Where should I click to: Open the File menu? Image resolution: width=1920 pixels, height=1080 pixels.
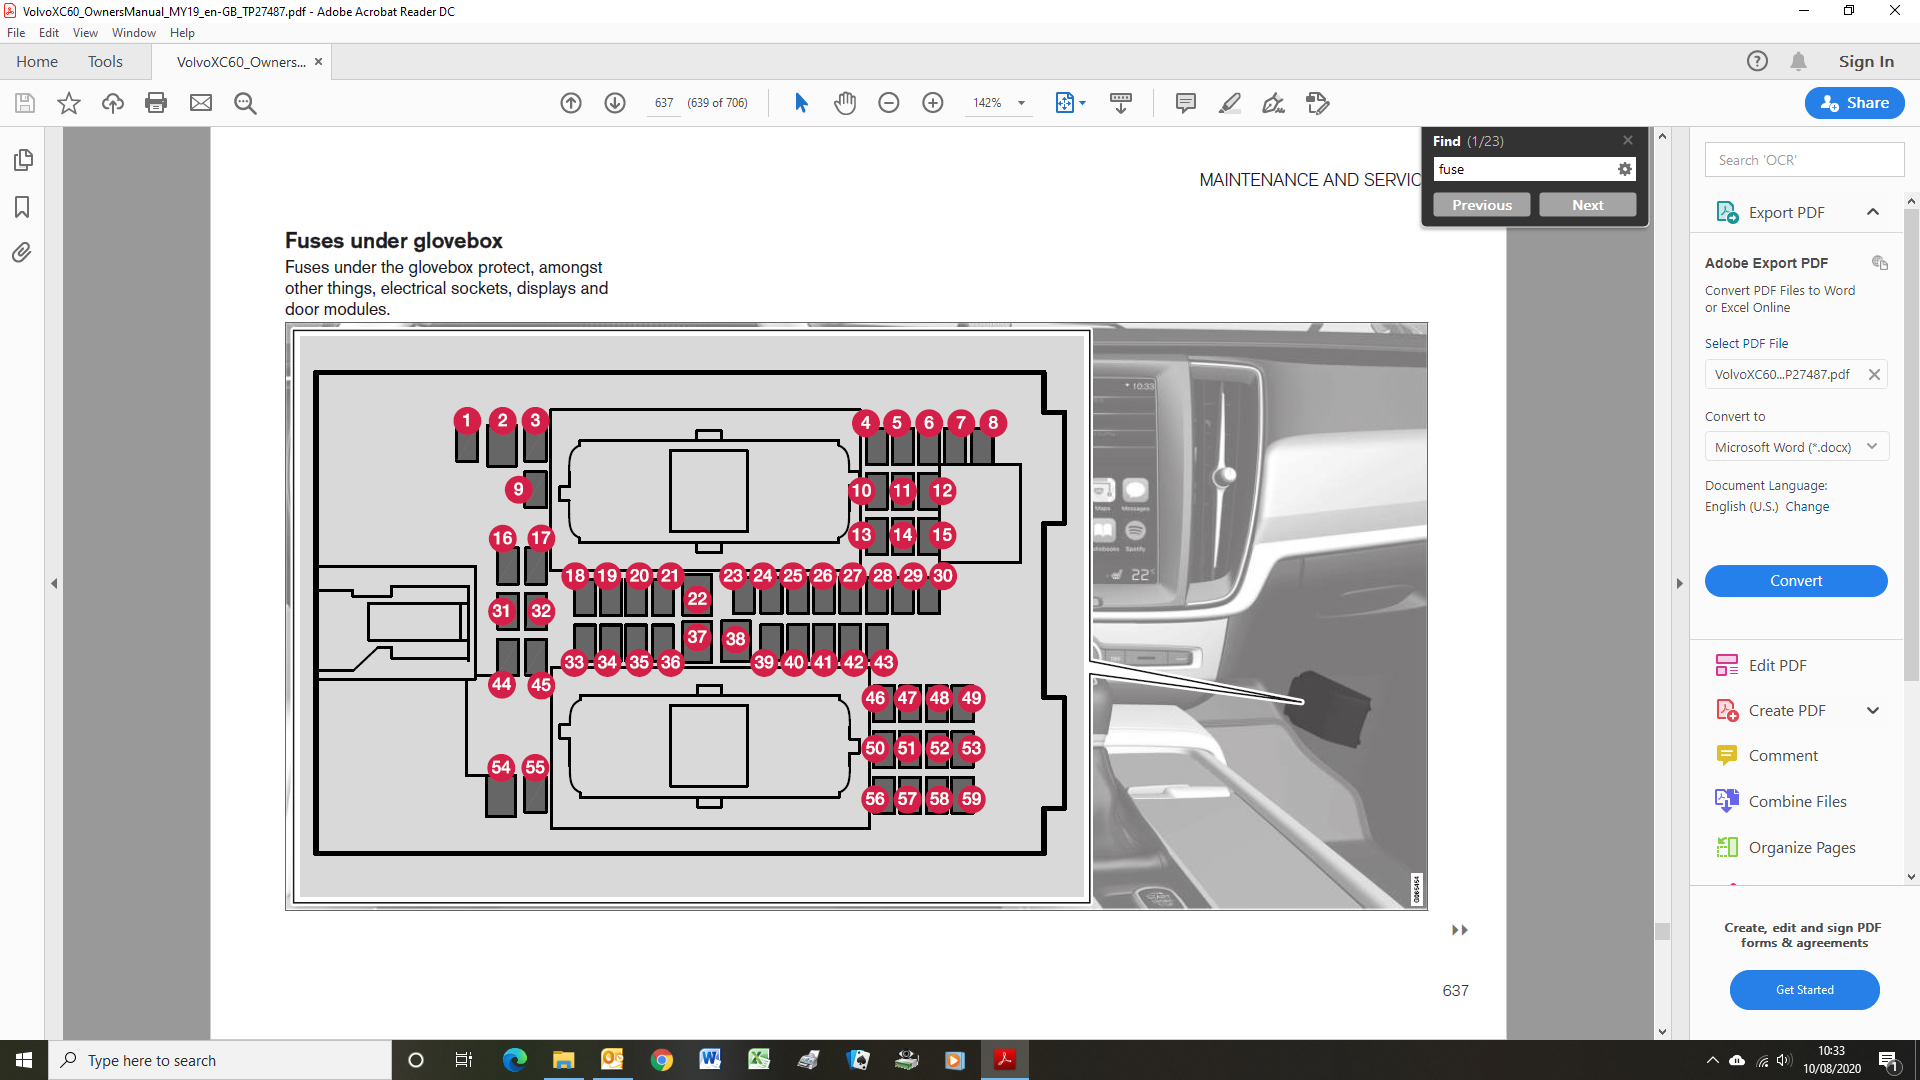point(16,33)
